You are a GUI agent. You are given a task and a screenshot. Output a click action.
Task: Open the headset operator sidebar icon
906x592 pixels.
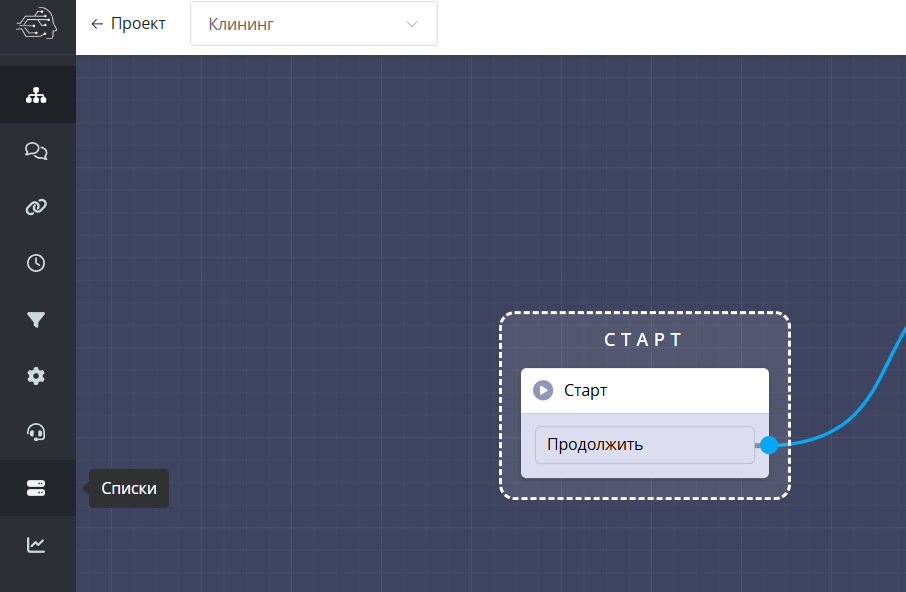click(37, 432)
